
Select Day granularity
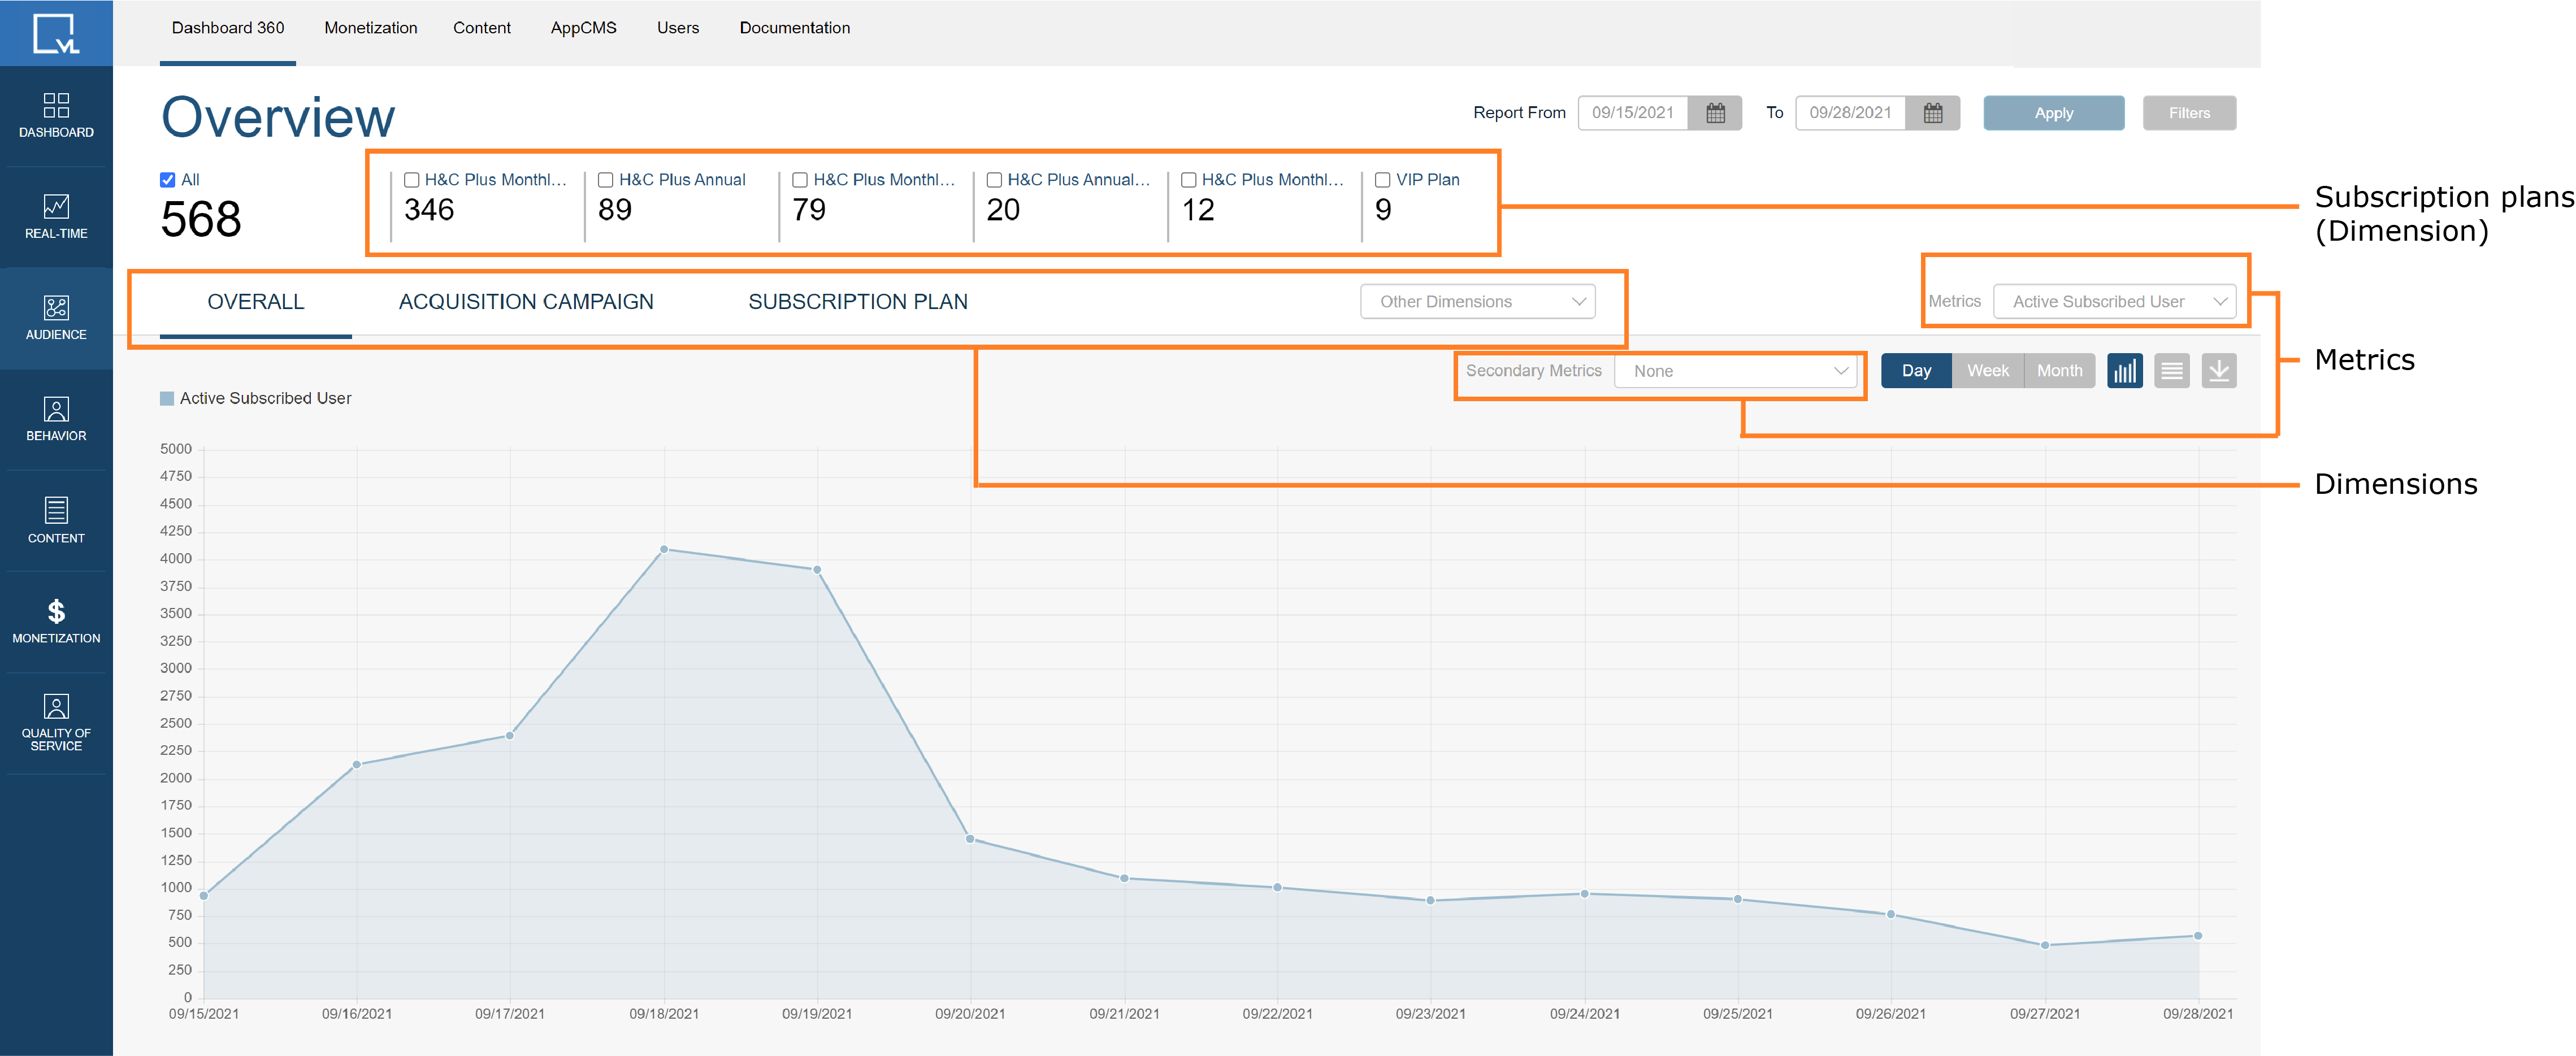tap(1916, 371)
